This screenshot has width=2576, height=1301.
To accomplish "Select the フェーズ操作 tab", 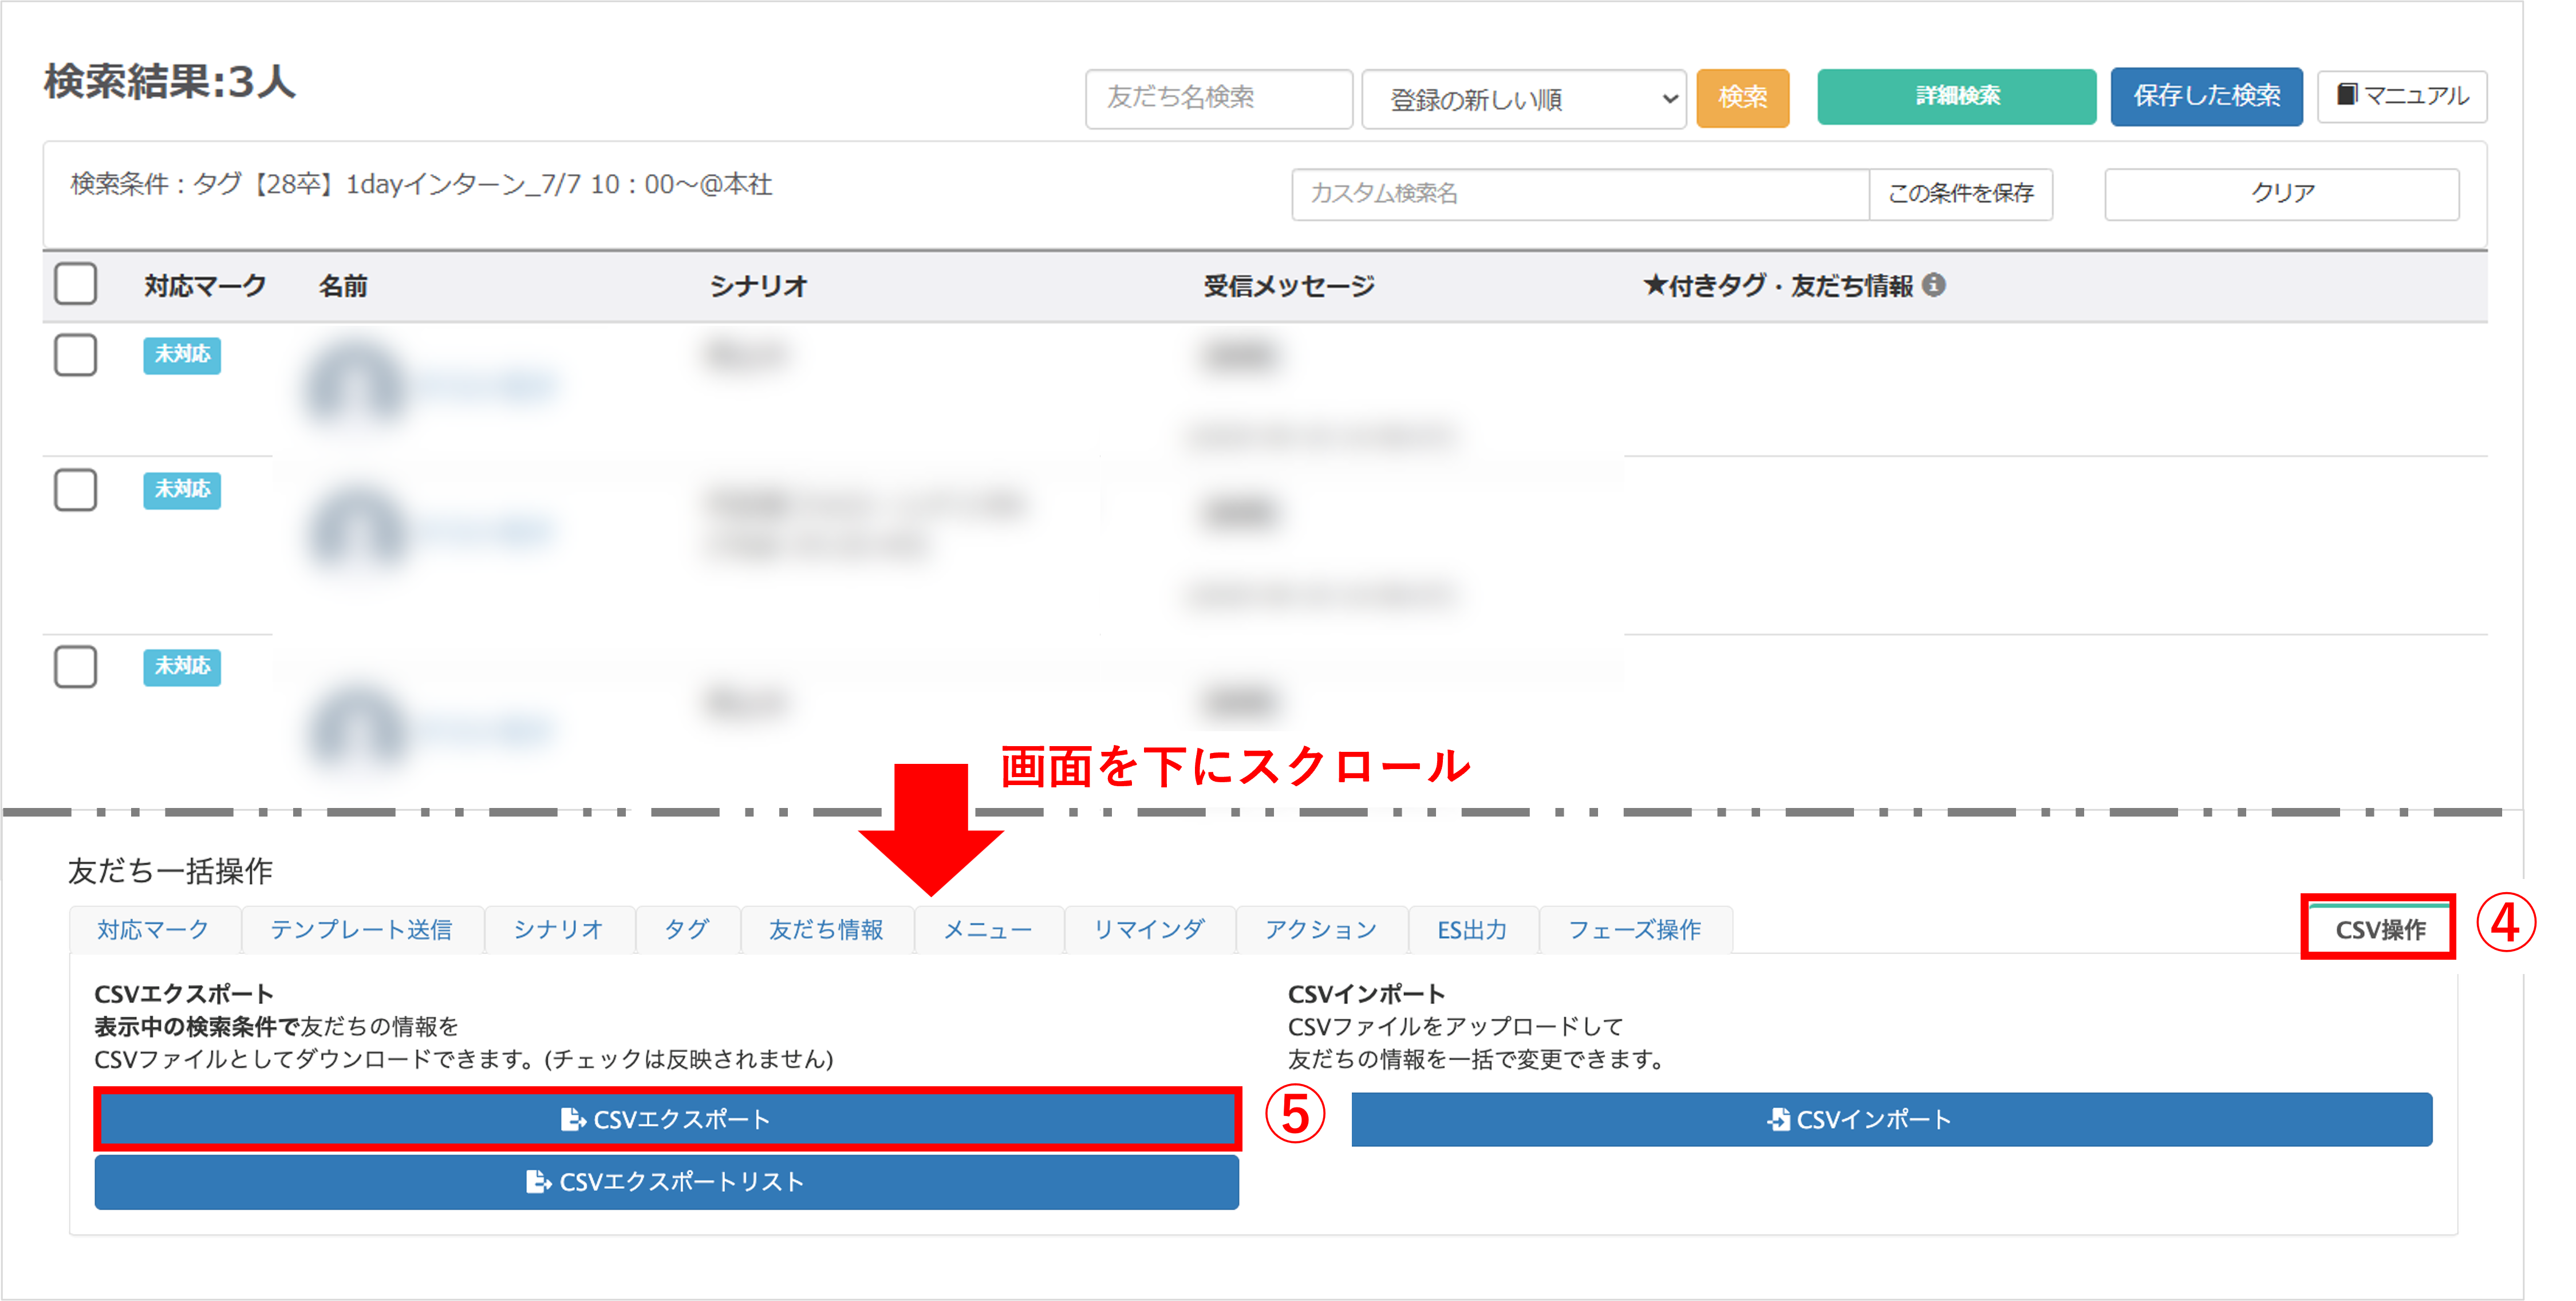I will 1634,929.
